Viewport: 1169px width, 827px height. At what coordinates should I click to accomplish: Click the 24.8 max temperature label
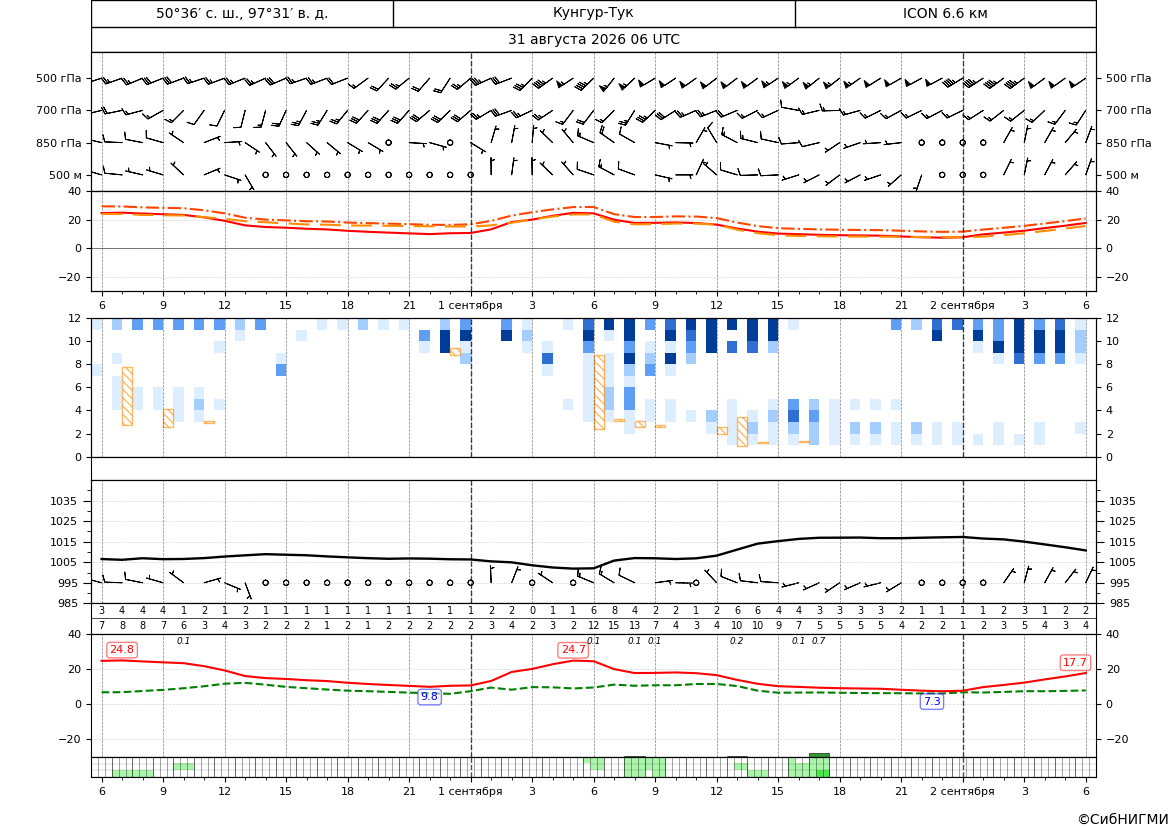pos(122,650)
